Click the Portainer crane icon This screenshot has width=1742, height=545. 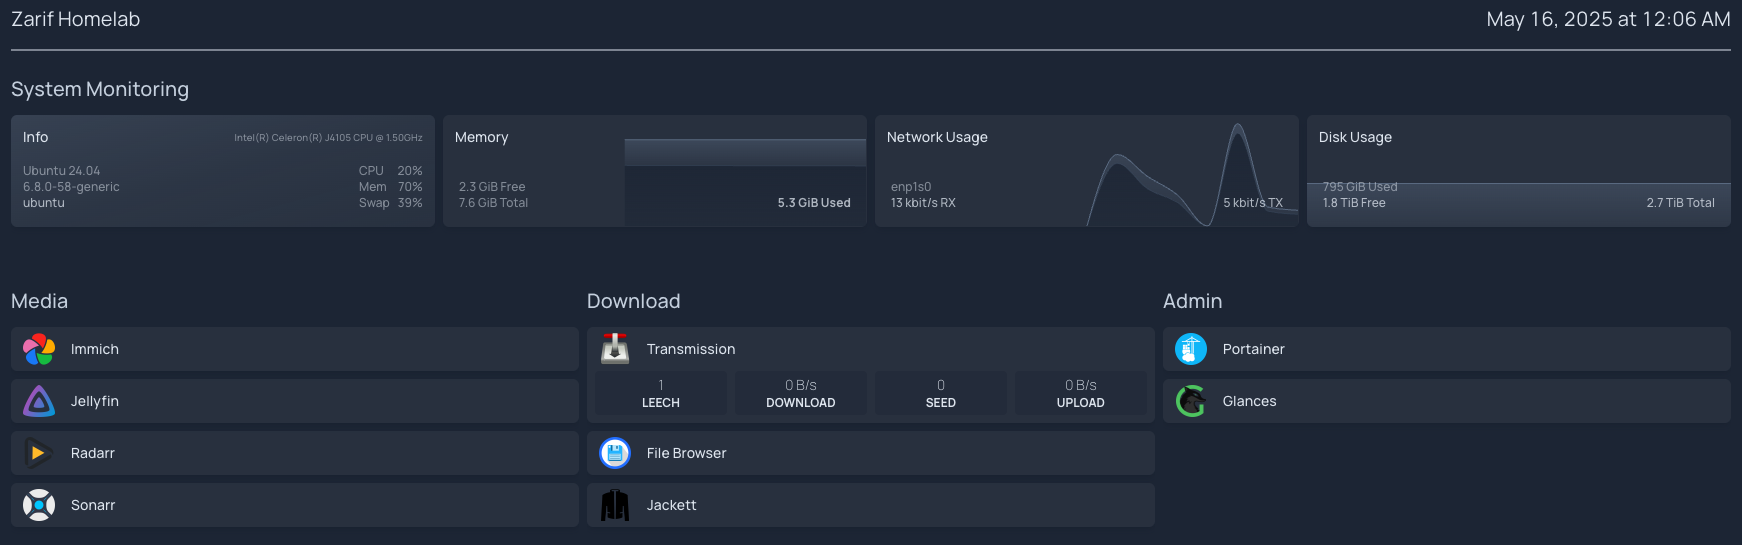[1191, 349]
